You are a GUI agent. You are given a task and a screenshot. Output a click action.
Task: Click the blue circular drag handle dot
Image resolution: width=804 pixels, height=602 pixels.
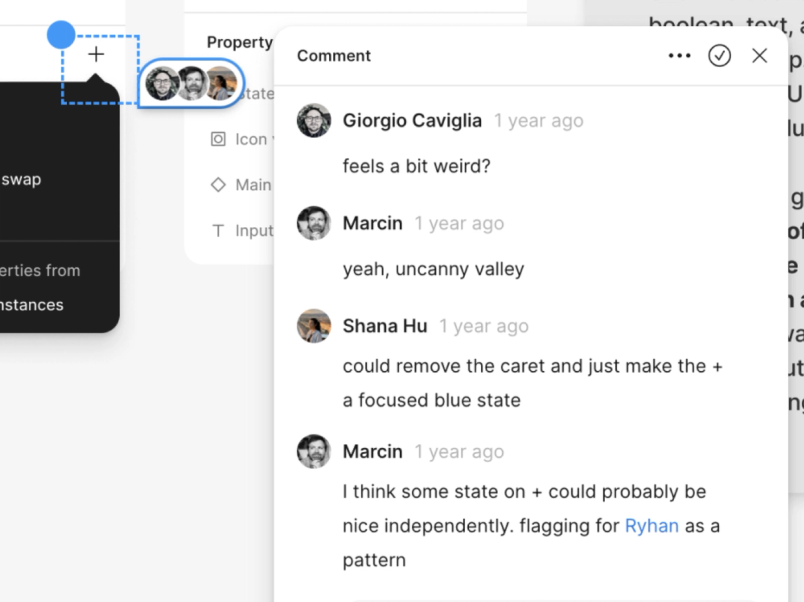pyautogui.click(x=60, y=34)
